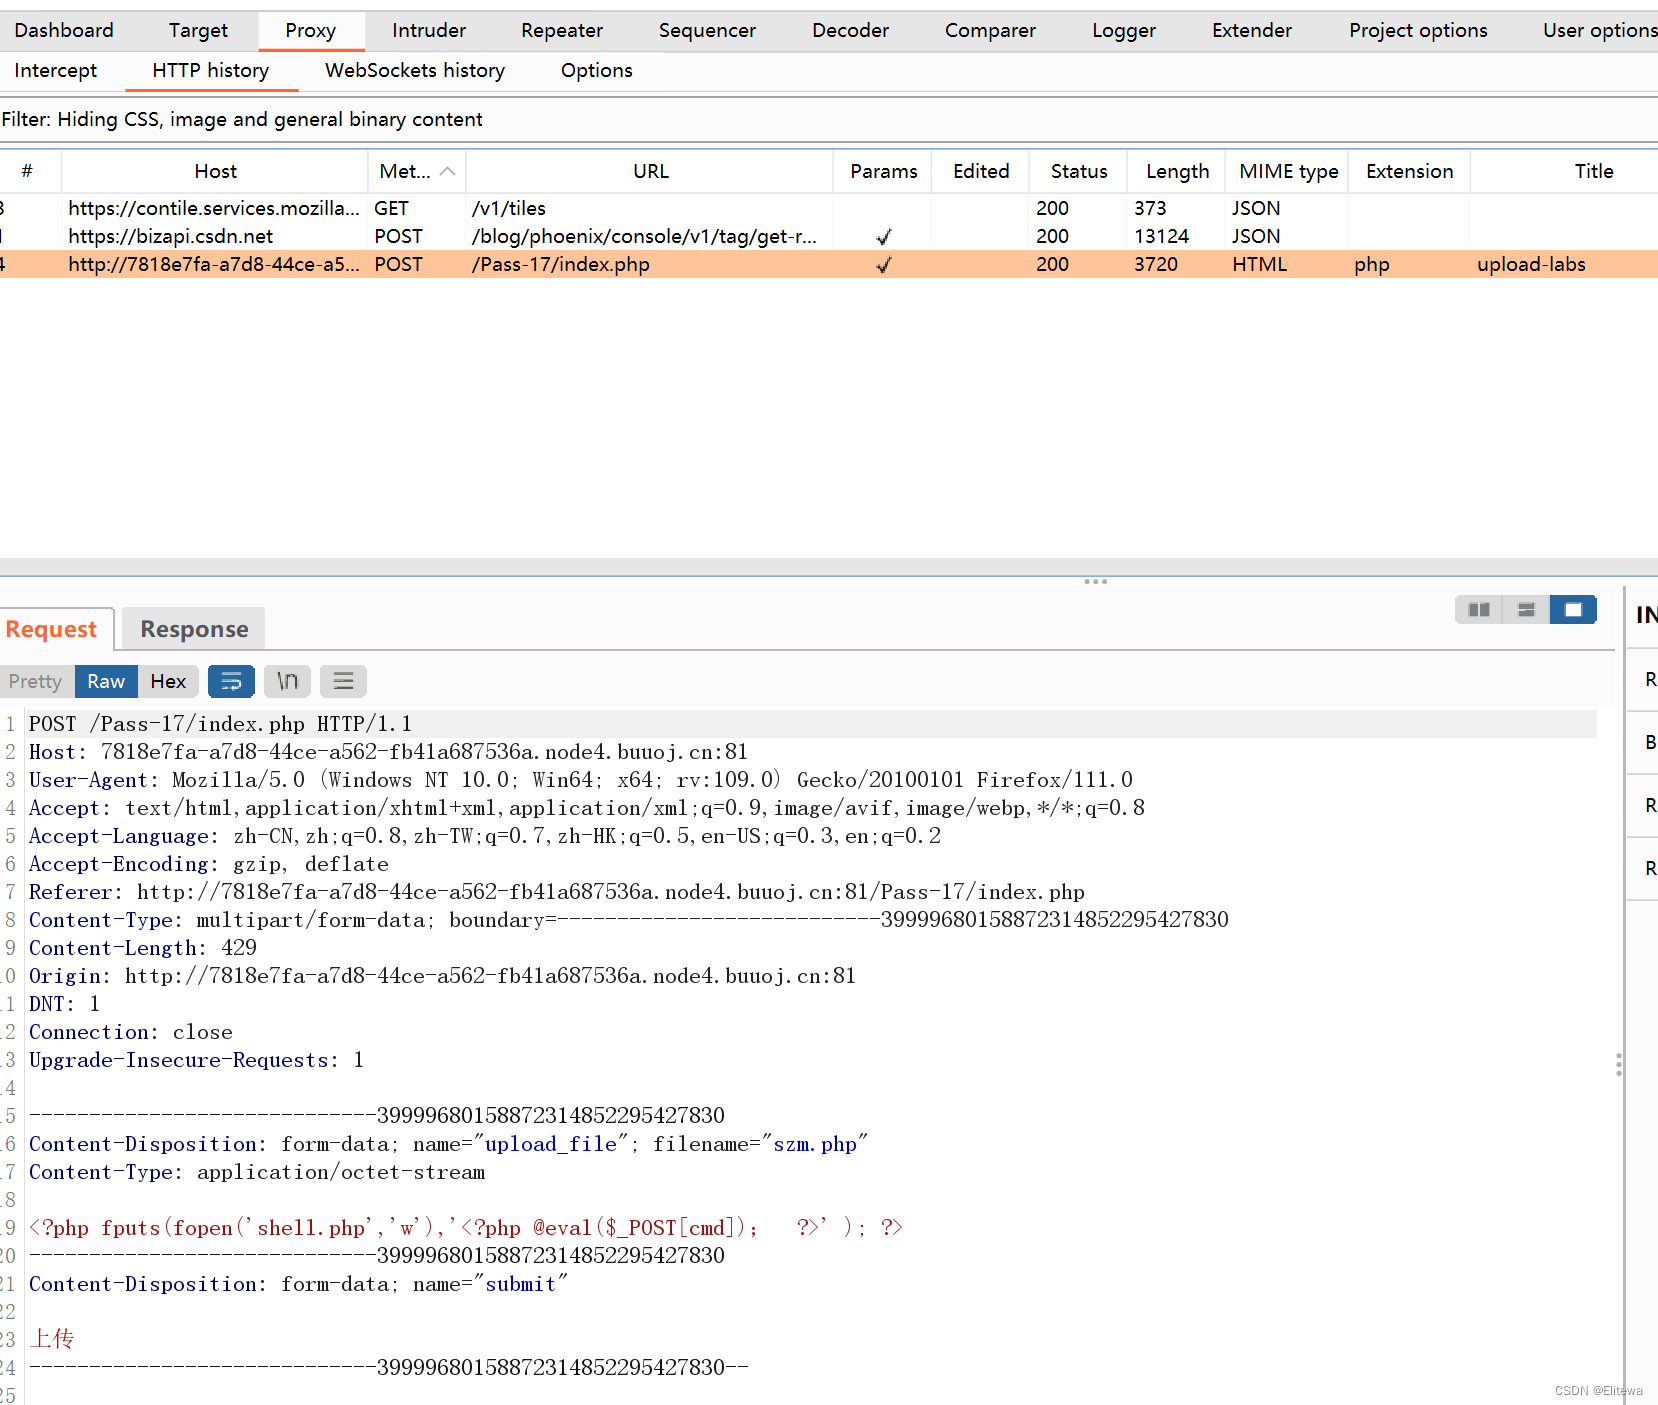This screenshot has height=1405, width=1658.
Task: Sort by Status column header
Action: tap(1079, 171)
